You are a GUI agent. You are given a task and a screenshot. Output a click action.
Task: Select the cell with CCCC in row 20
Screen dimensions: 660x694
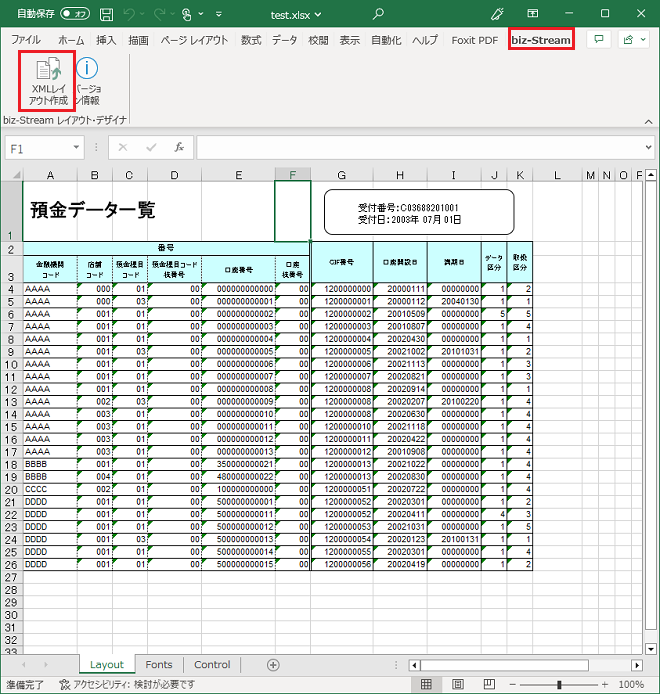pyautogui.click(x=50, y=489)
